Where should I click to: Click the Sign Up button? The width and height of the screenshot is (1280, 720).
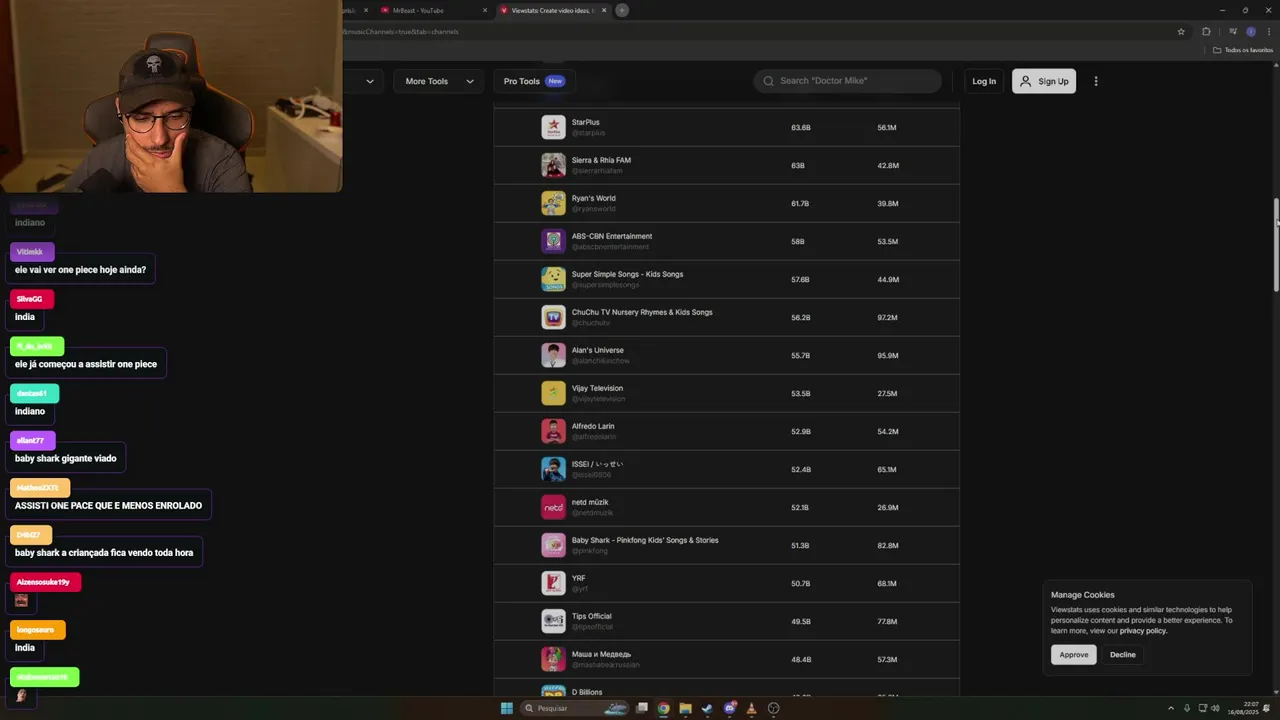[x=1044, y=81]
